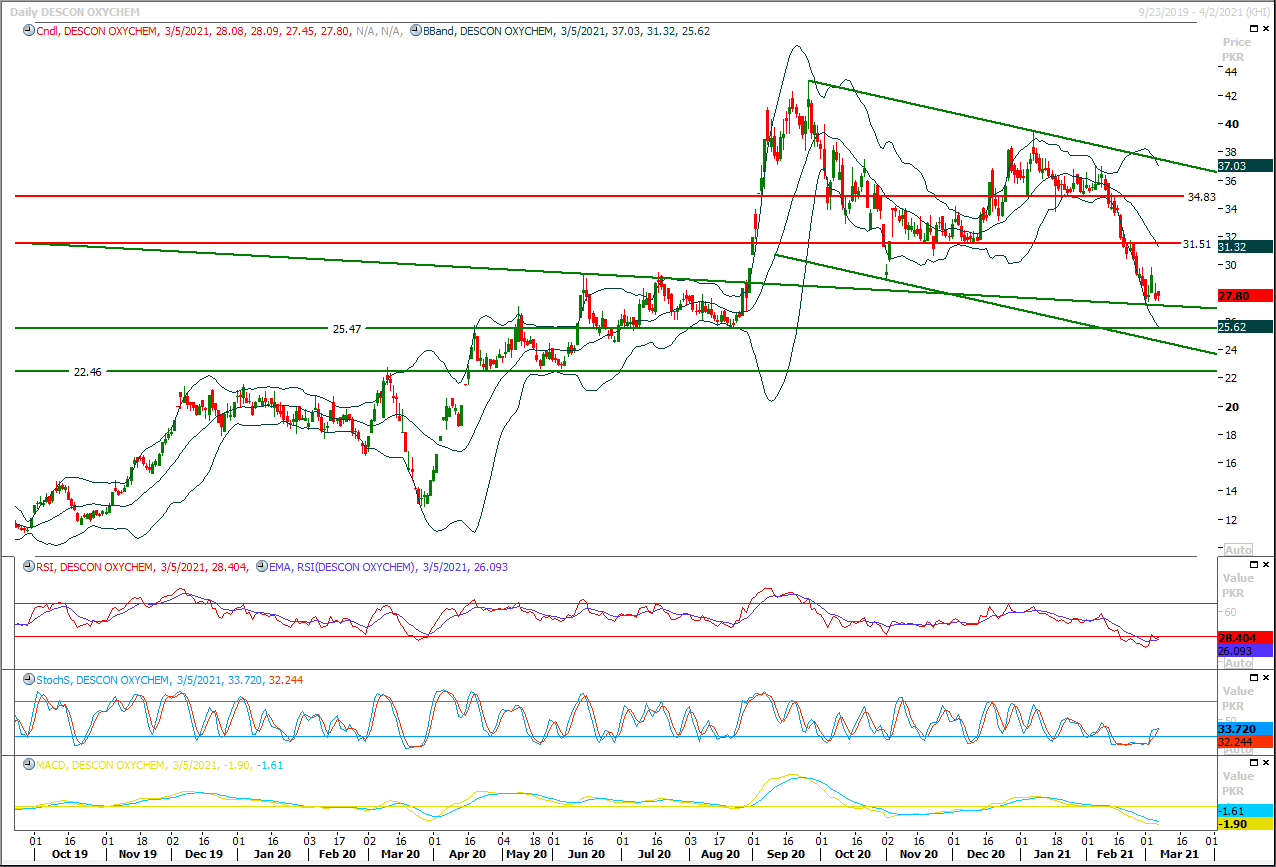Click the clock icon beside Cndl legend
This screenshot has height=867, width=1276.
click(27, 31)
